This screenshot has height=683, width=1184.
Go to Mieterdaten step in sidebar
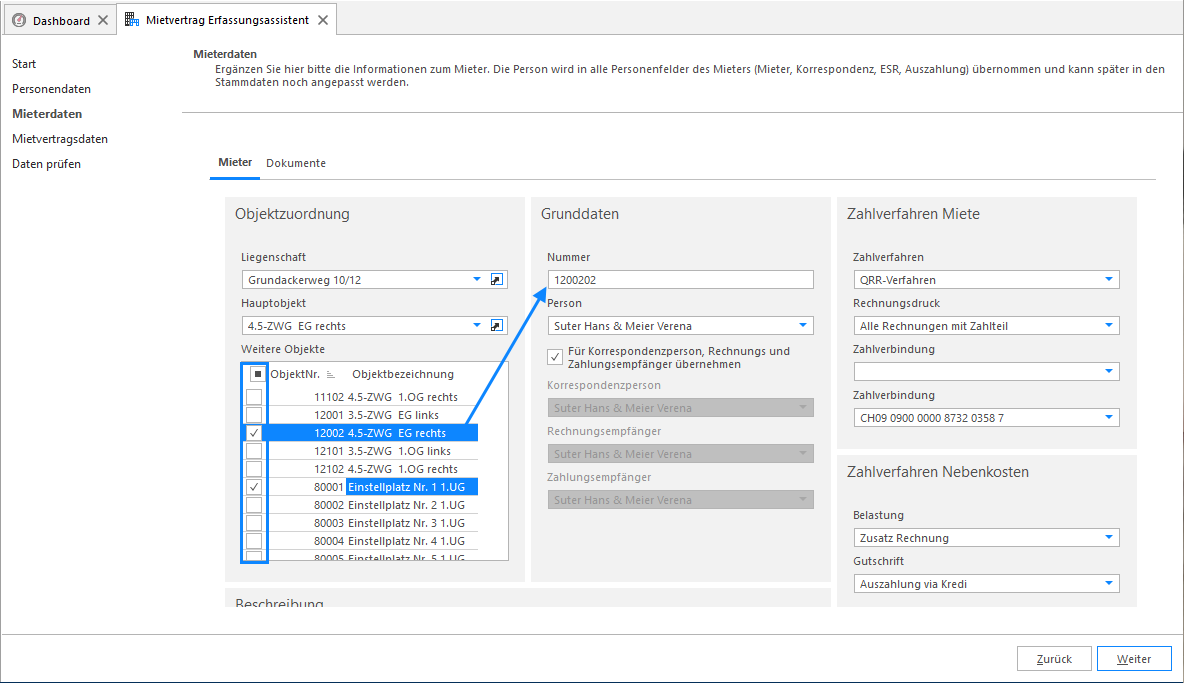pyautogui.click(x=47, y=114)
